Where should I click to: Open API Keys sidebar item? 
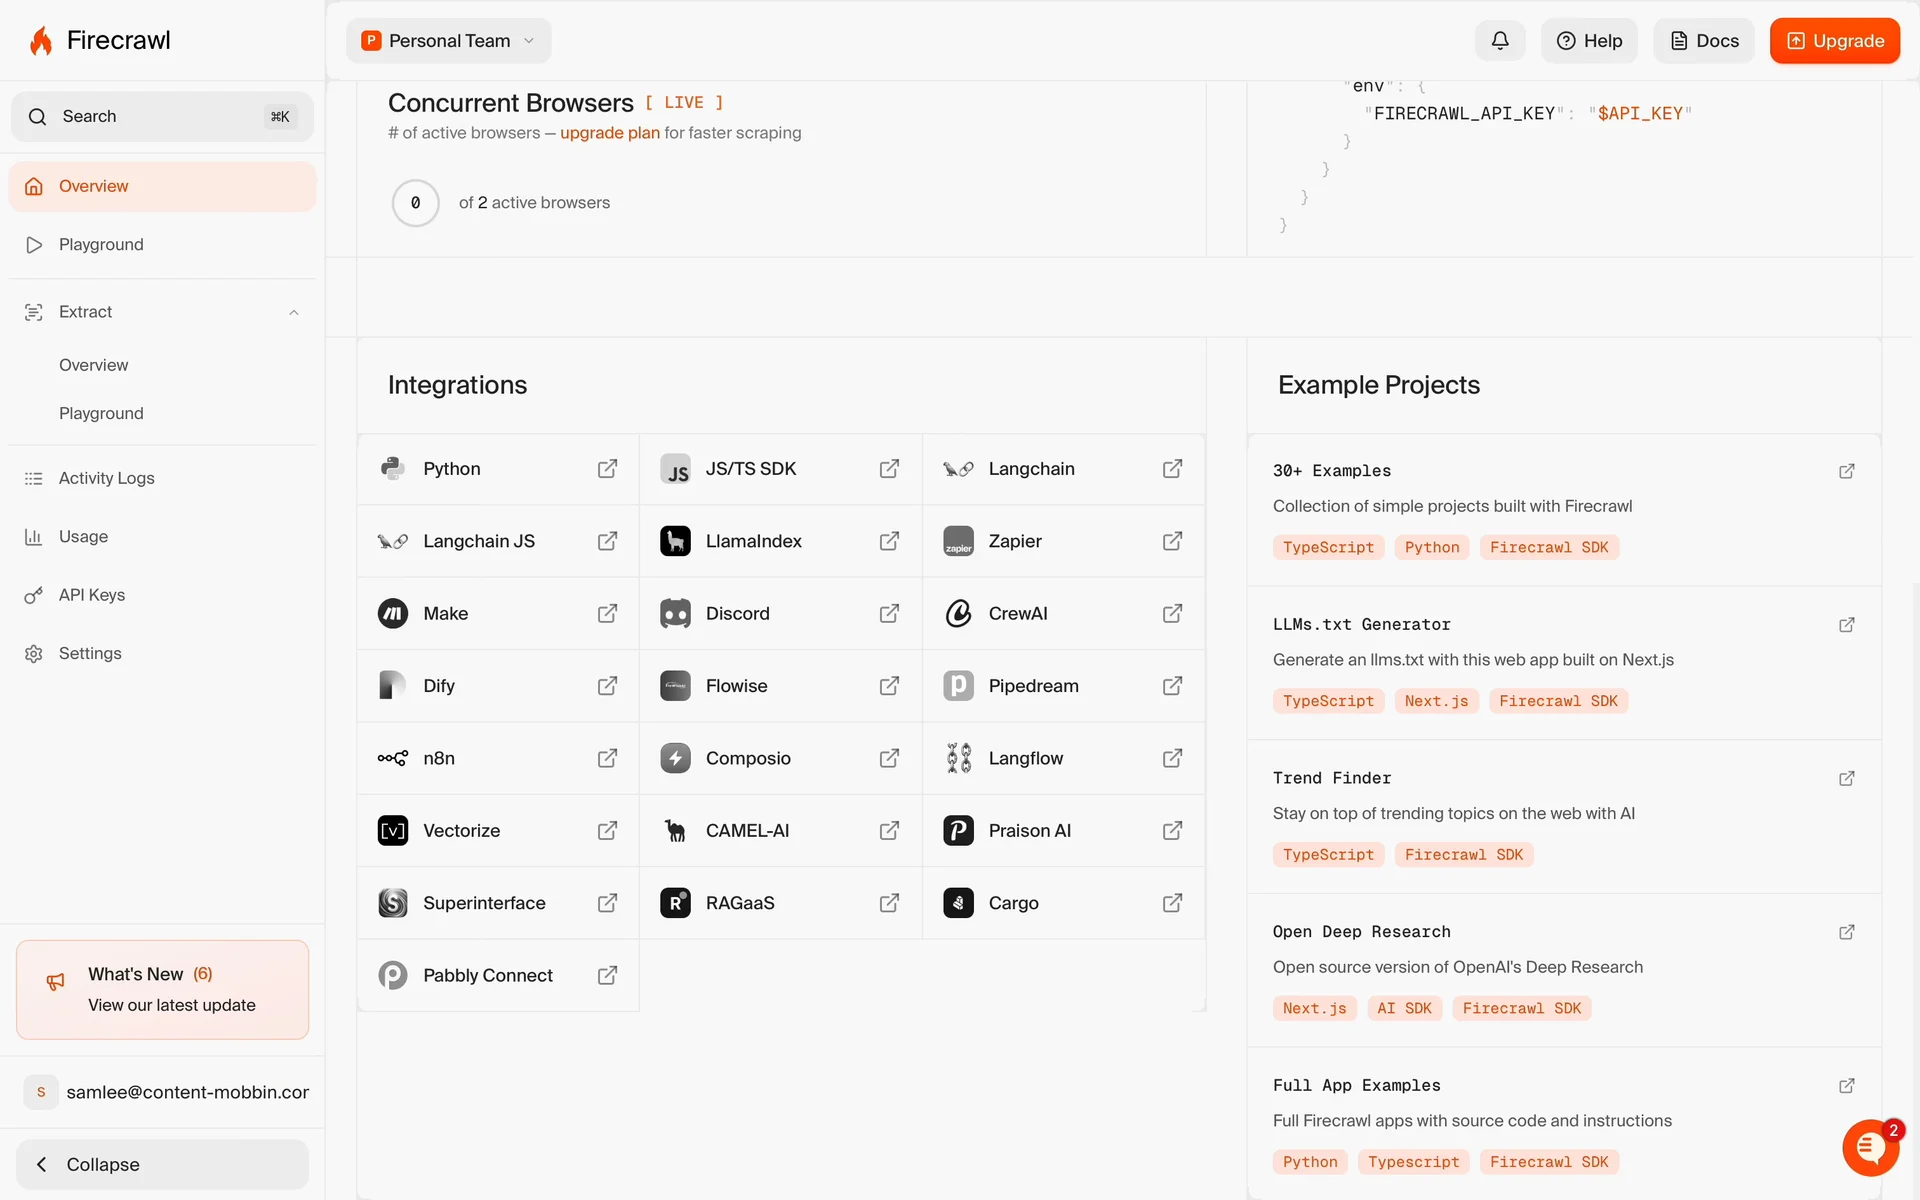click(x=92, y=595)
